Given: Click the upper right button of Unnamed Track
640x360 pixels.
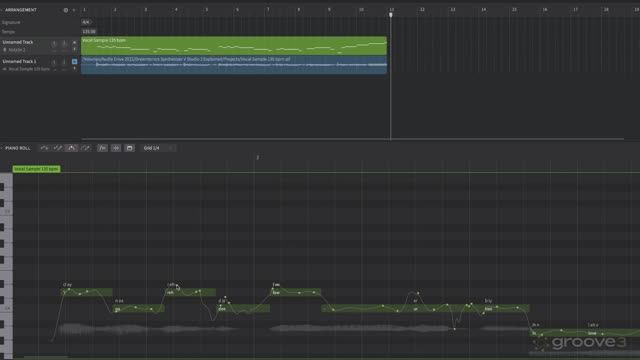Looking at the screenshot, I should click(74, 42).
